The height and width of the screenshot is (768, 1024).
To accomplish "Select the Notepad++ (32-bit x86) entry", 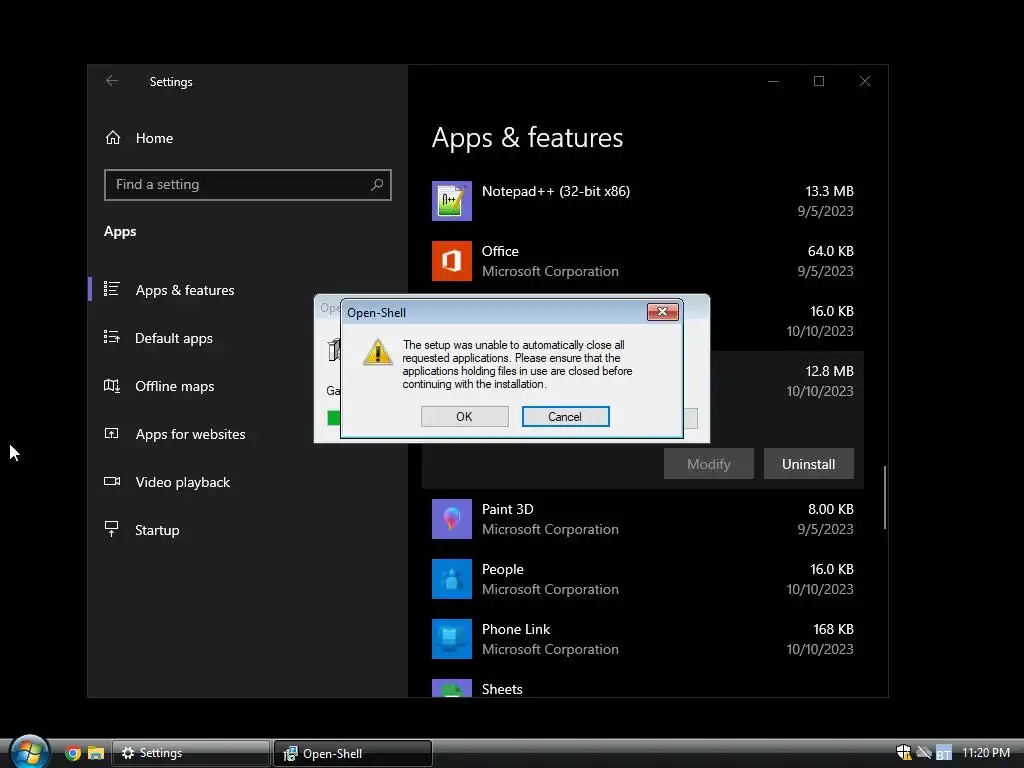I will click(556, 191).
